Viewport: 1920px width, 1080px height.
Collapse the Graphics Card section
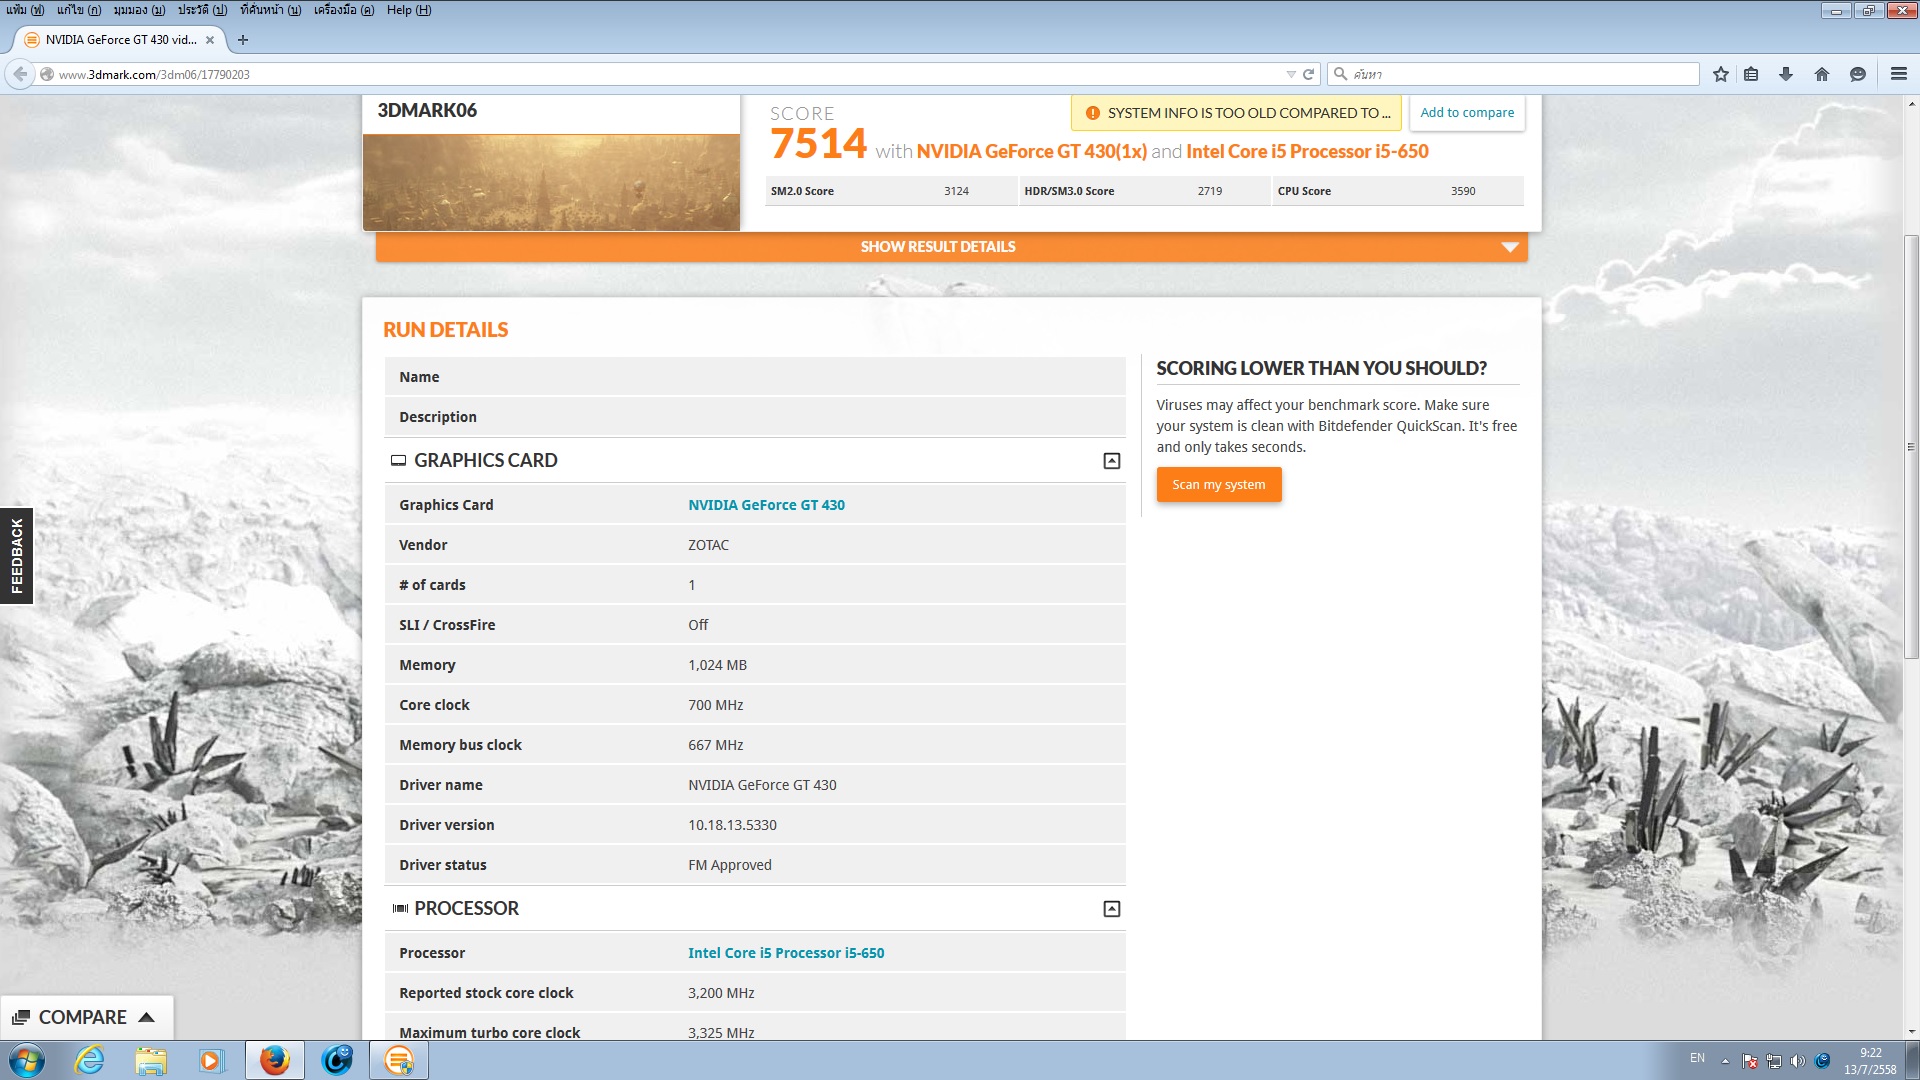(1111, 461)
